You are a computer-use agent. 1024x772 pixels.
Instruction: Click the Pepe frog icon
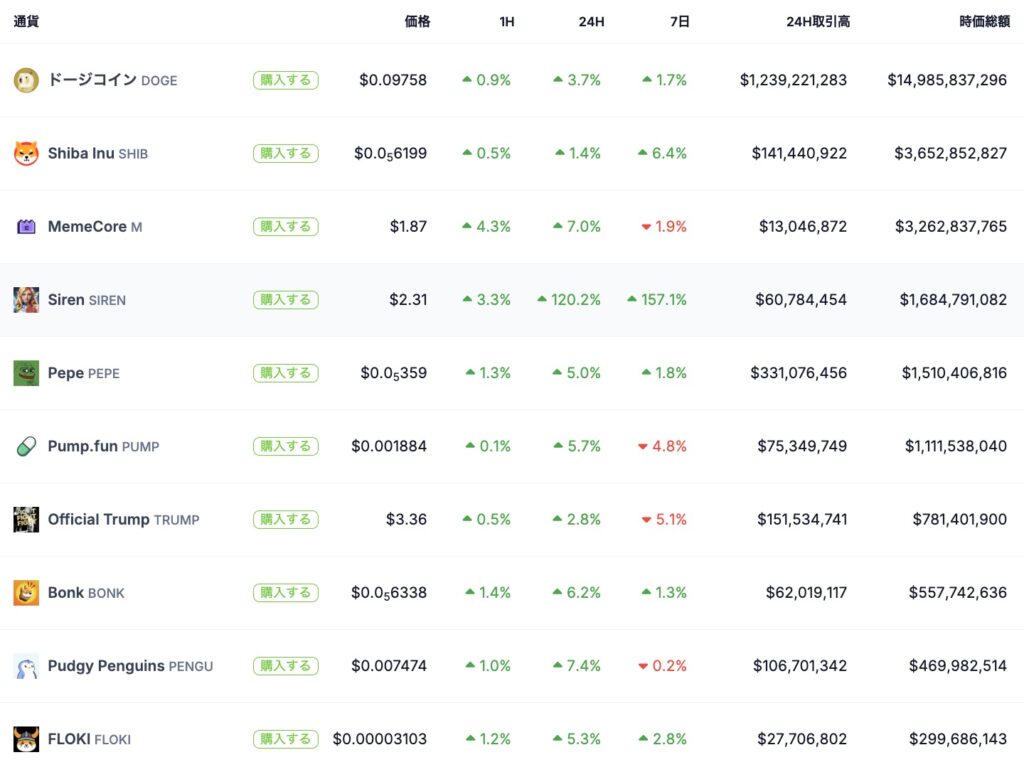pyautogui.click(x=26, y=373)
